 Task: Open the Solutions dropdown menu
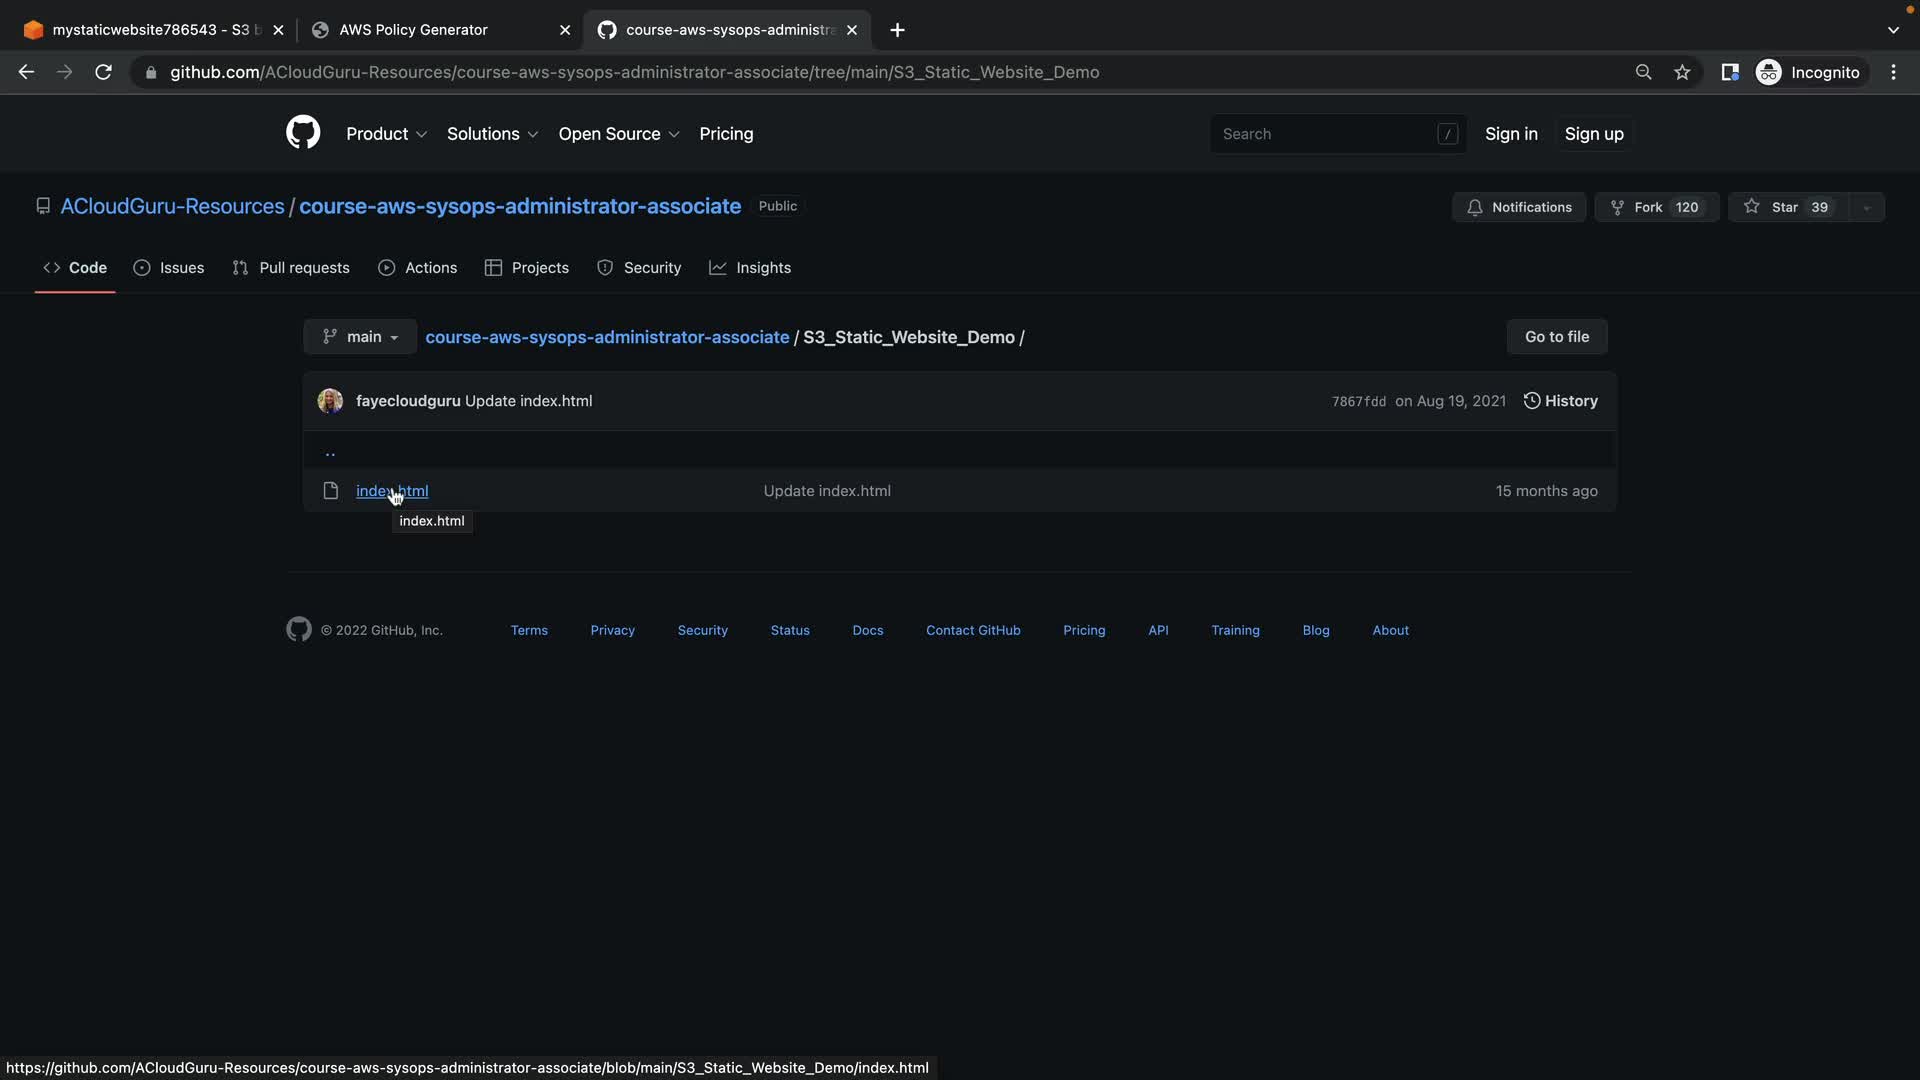point(492,134)
